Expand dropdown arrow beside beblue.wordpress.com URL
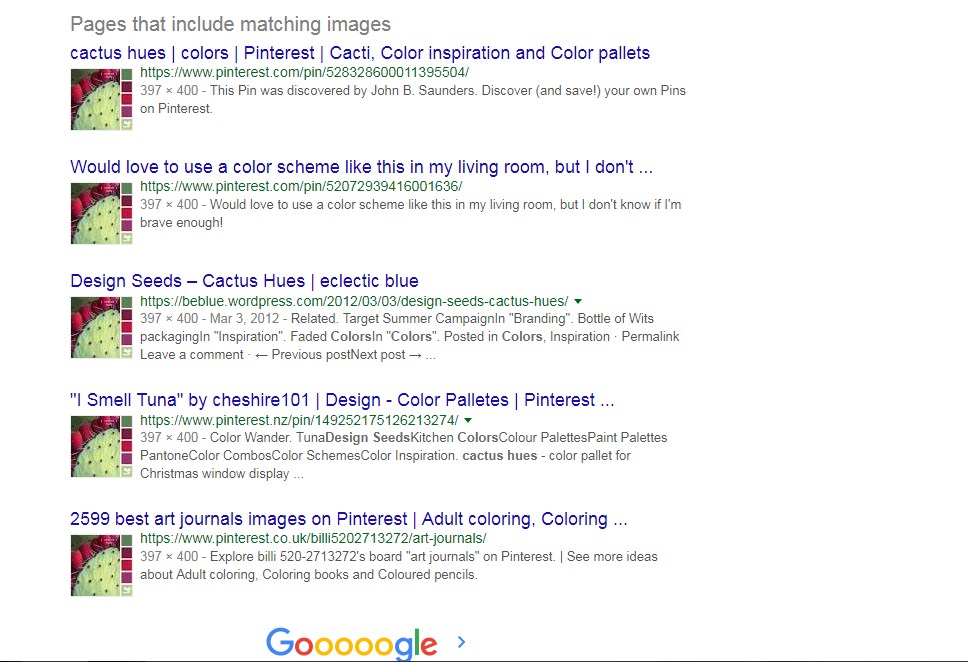The height and width of the screenshot is (662, 968). [x=578, y=301]
